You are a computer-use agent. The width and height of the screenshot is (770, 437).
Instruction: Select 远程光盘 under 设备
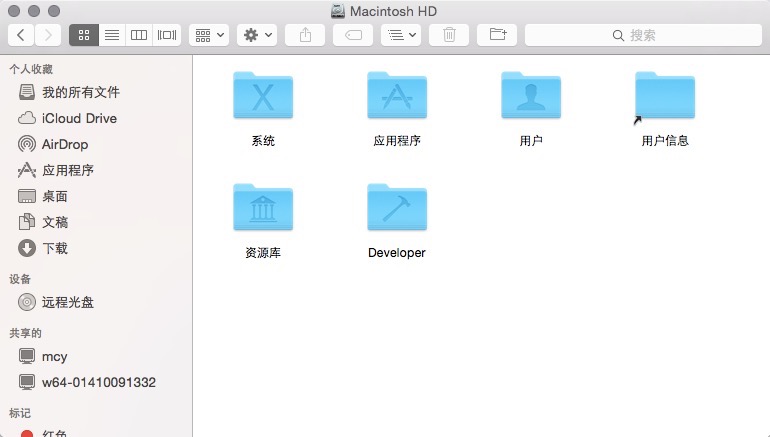(x=96, y=302)
